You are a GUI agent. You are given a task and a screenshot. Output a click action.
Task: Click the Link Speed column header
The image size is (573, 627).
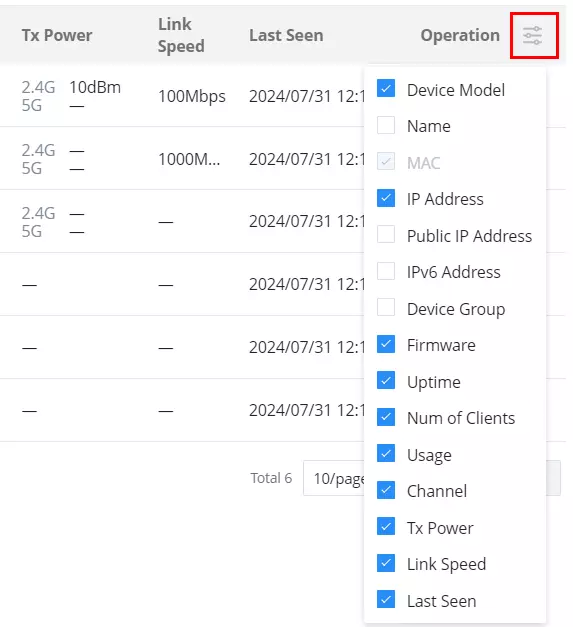point(181,35)
